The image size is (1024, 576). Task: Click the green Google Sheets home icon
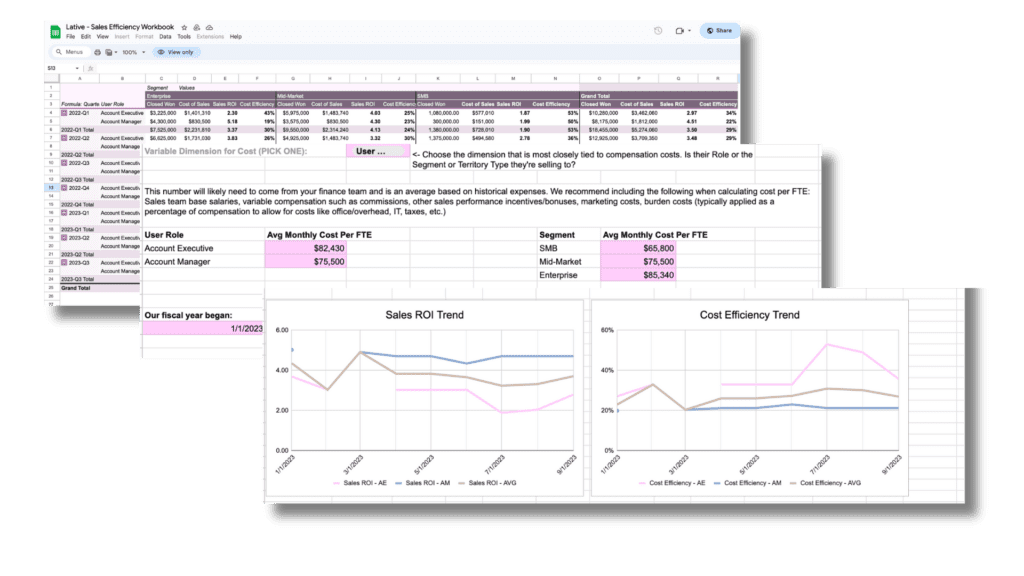pyautogui.click(x=56, y=30)
